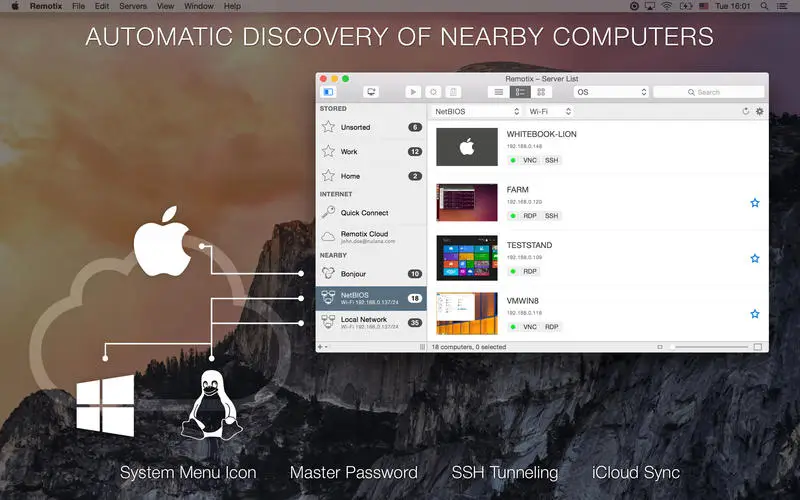This screenshot has width=800, height=500.
Task: Click the add-server monitor toolbar icon
Action: [371, 92]
